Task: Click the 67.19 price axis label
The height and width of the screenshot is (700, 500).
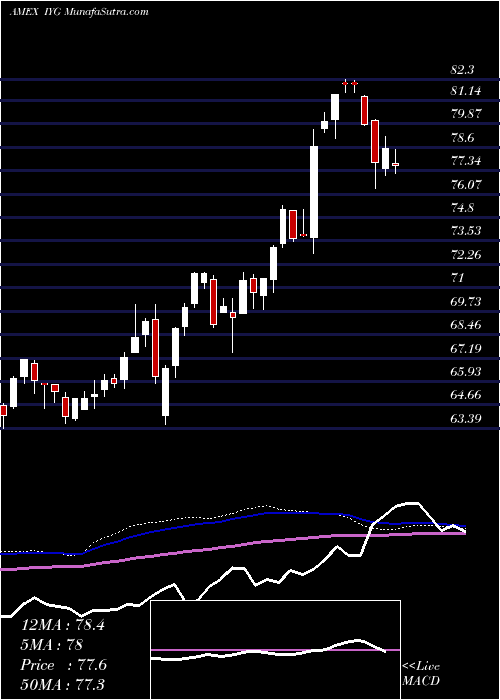Action: (x=467, y=348)
